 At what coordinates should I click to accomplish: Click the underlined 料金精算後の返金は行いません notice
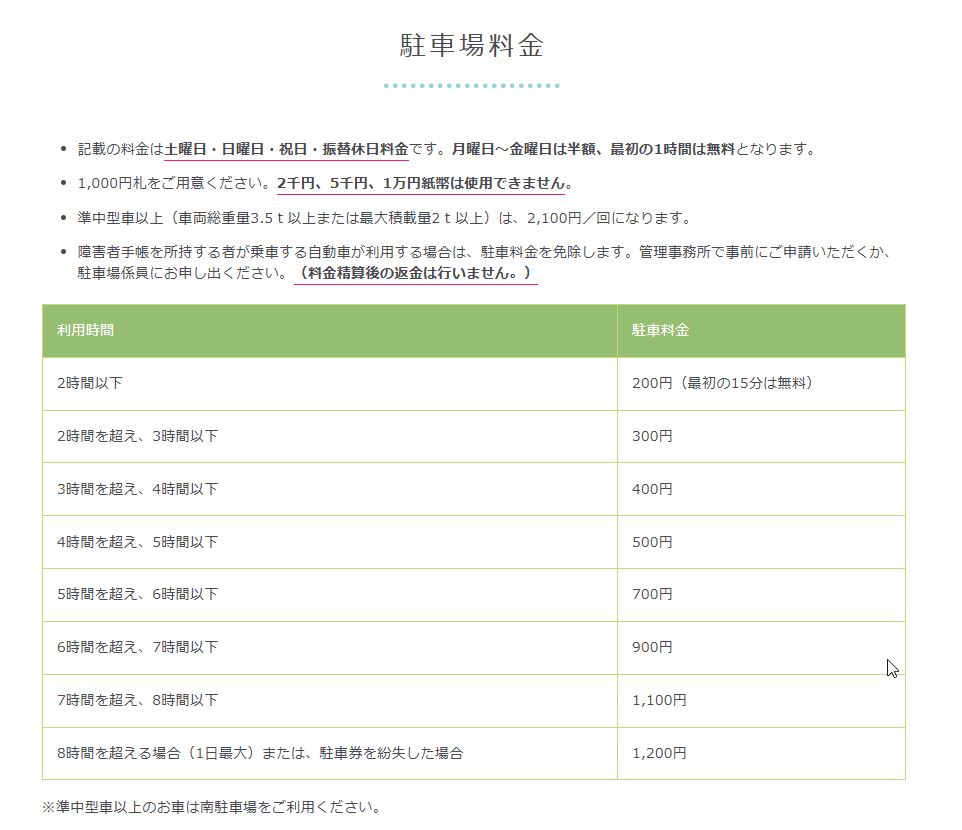(x=415, y=272)
